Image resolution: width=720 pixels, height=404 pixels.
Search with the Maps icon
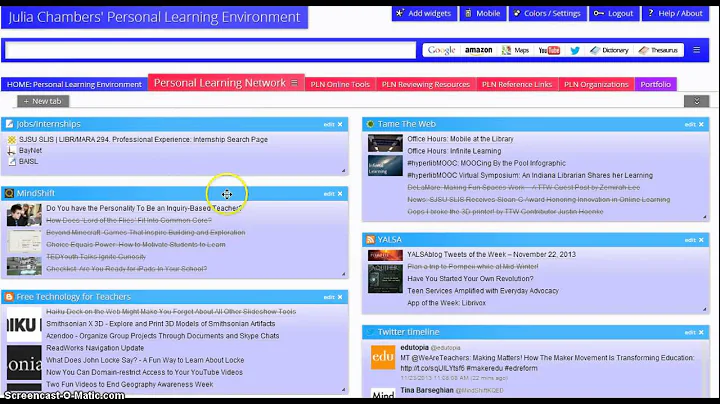[515, 50]
